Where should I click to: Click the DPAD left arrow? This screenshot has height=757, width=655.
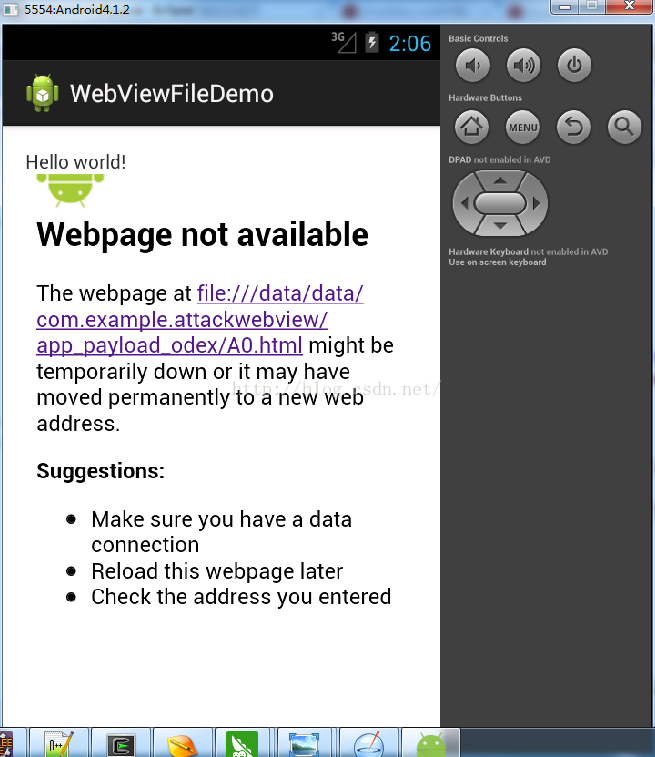click(x=463, y=203)
